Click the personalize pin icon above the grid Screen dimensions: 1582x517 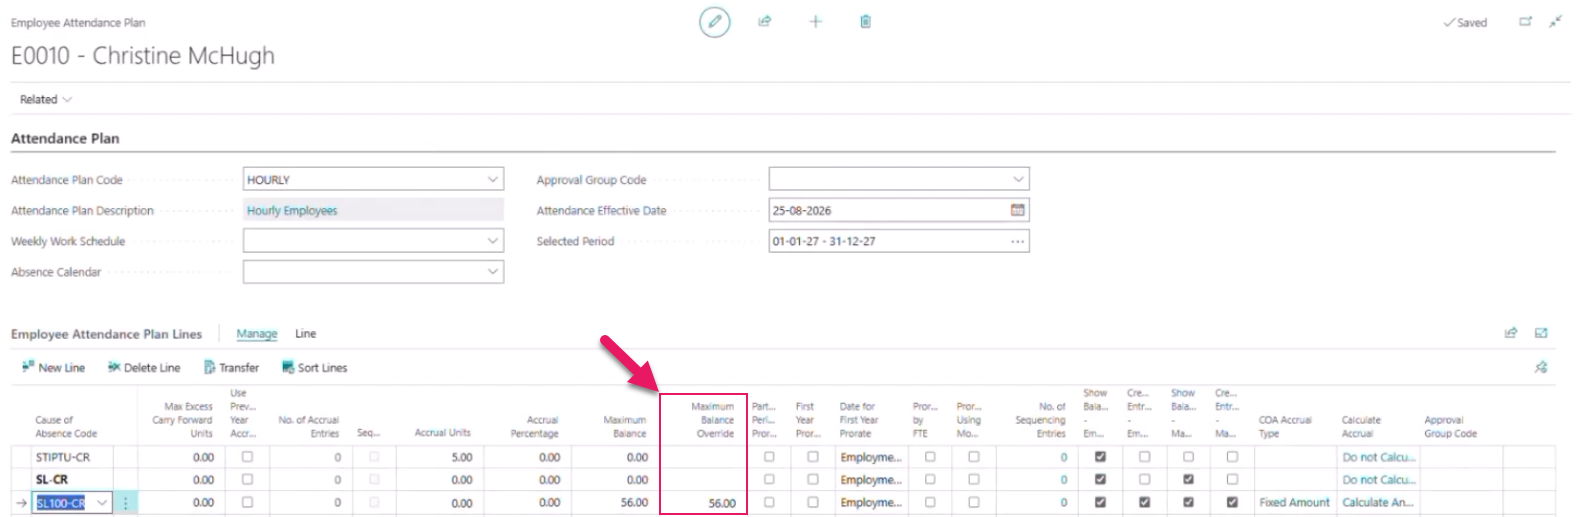(1541, 367)
